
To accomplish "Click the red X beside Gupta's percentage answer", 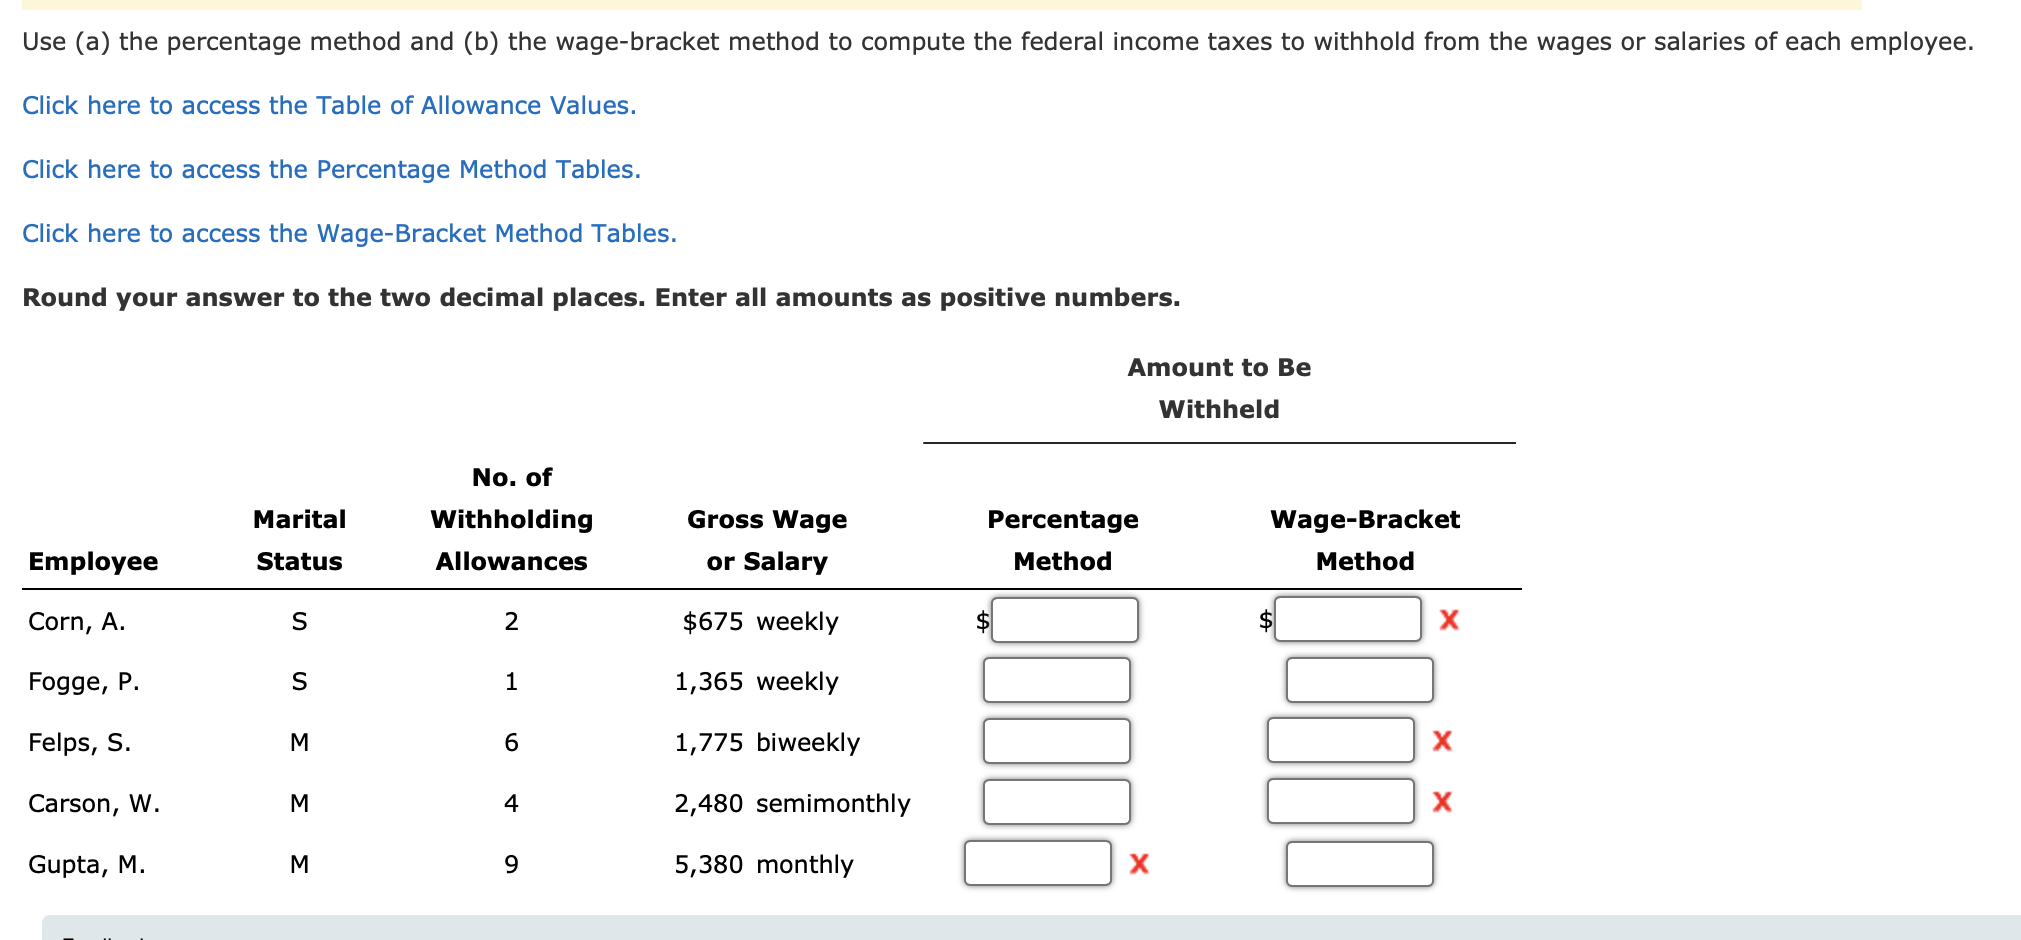I will tap(1138, 863).
